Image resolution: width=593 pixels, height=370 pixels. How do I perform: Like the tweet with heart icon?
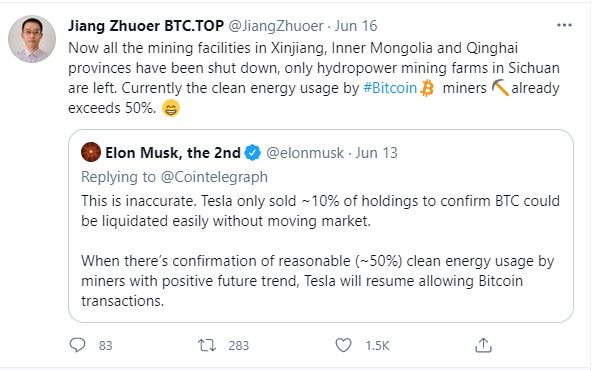click(x=343, y=345)
